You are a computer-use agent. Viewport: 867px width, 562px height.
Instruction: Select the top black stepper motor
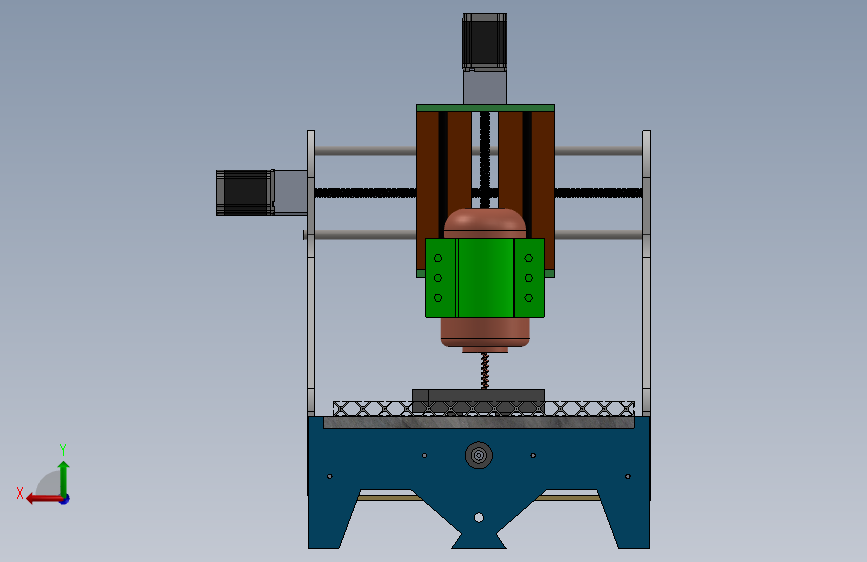[x=484, y=42]
